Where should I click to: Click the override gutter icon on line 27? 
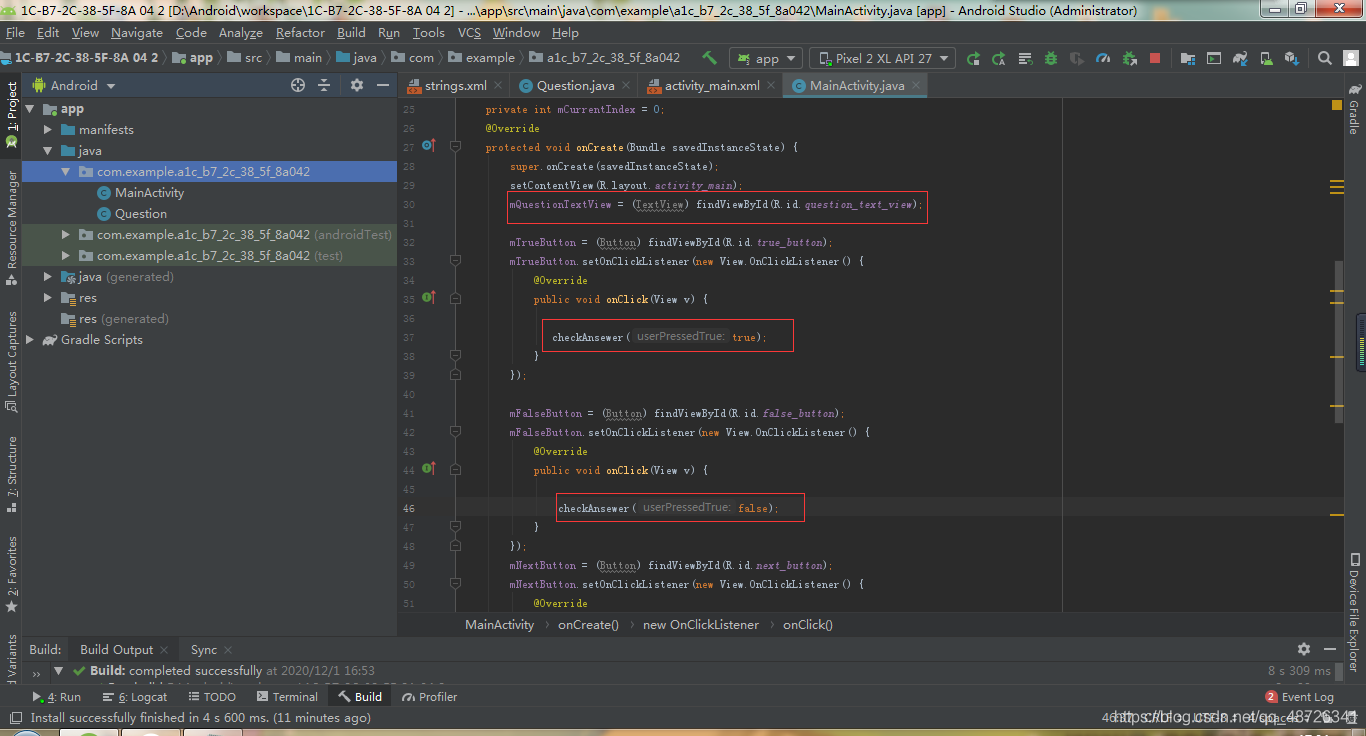[428, 146]
